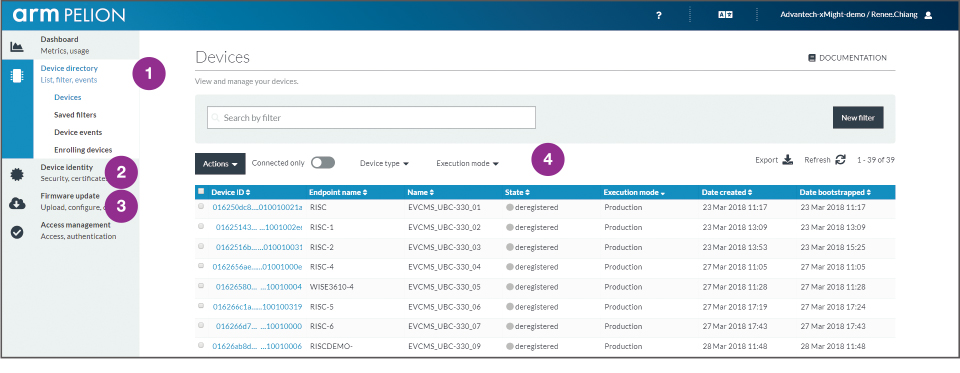Click the Export label

767,160
